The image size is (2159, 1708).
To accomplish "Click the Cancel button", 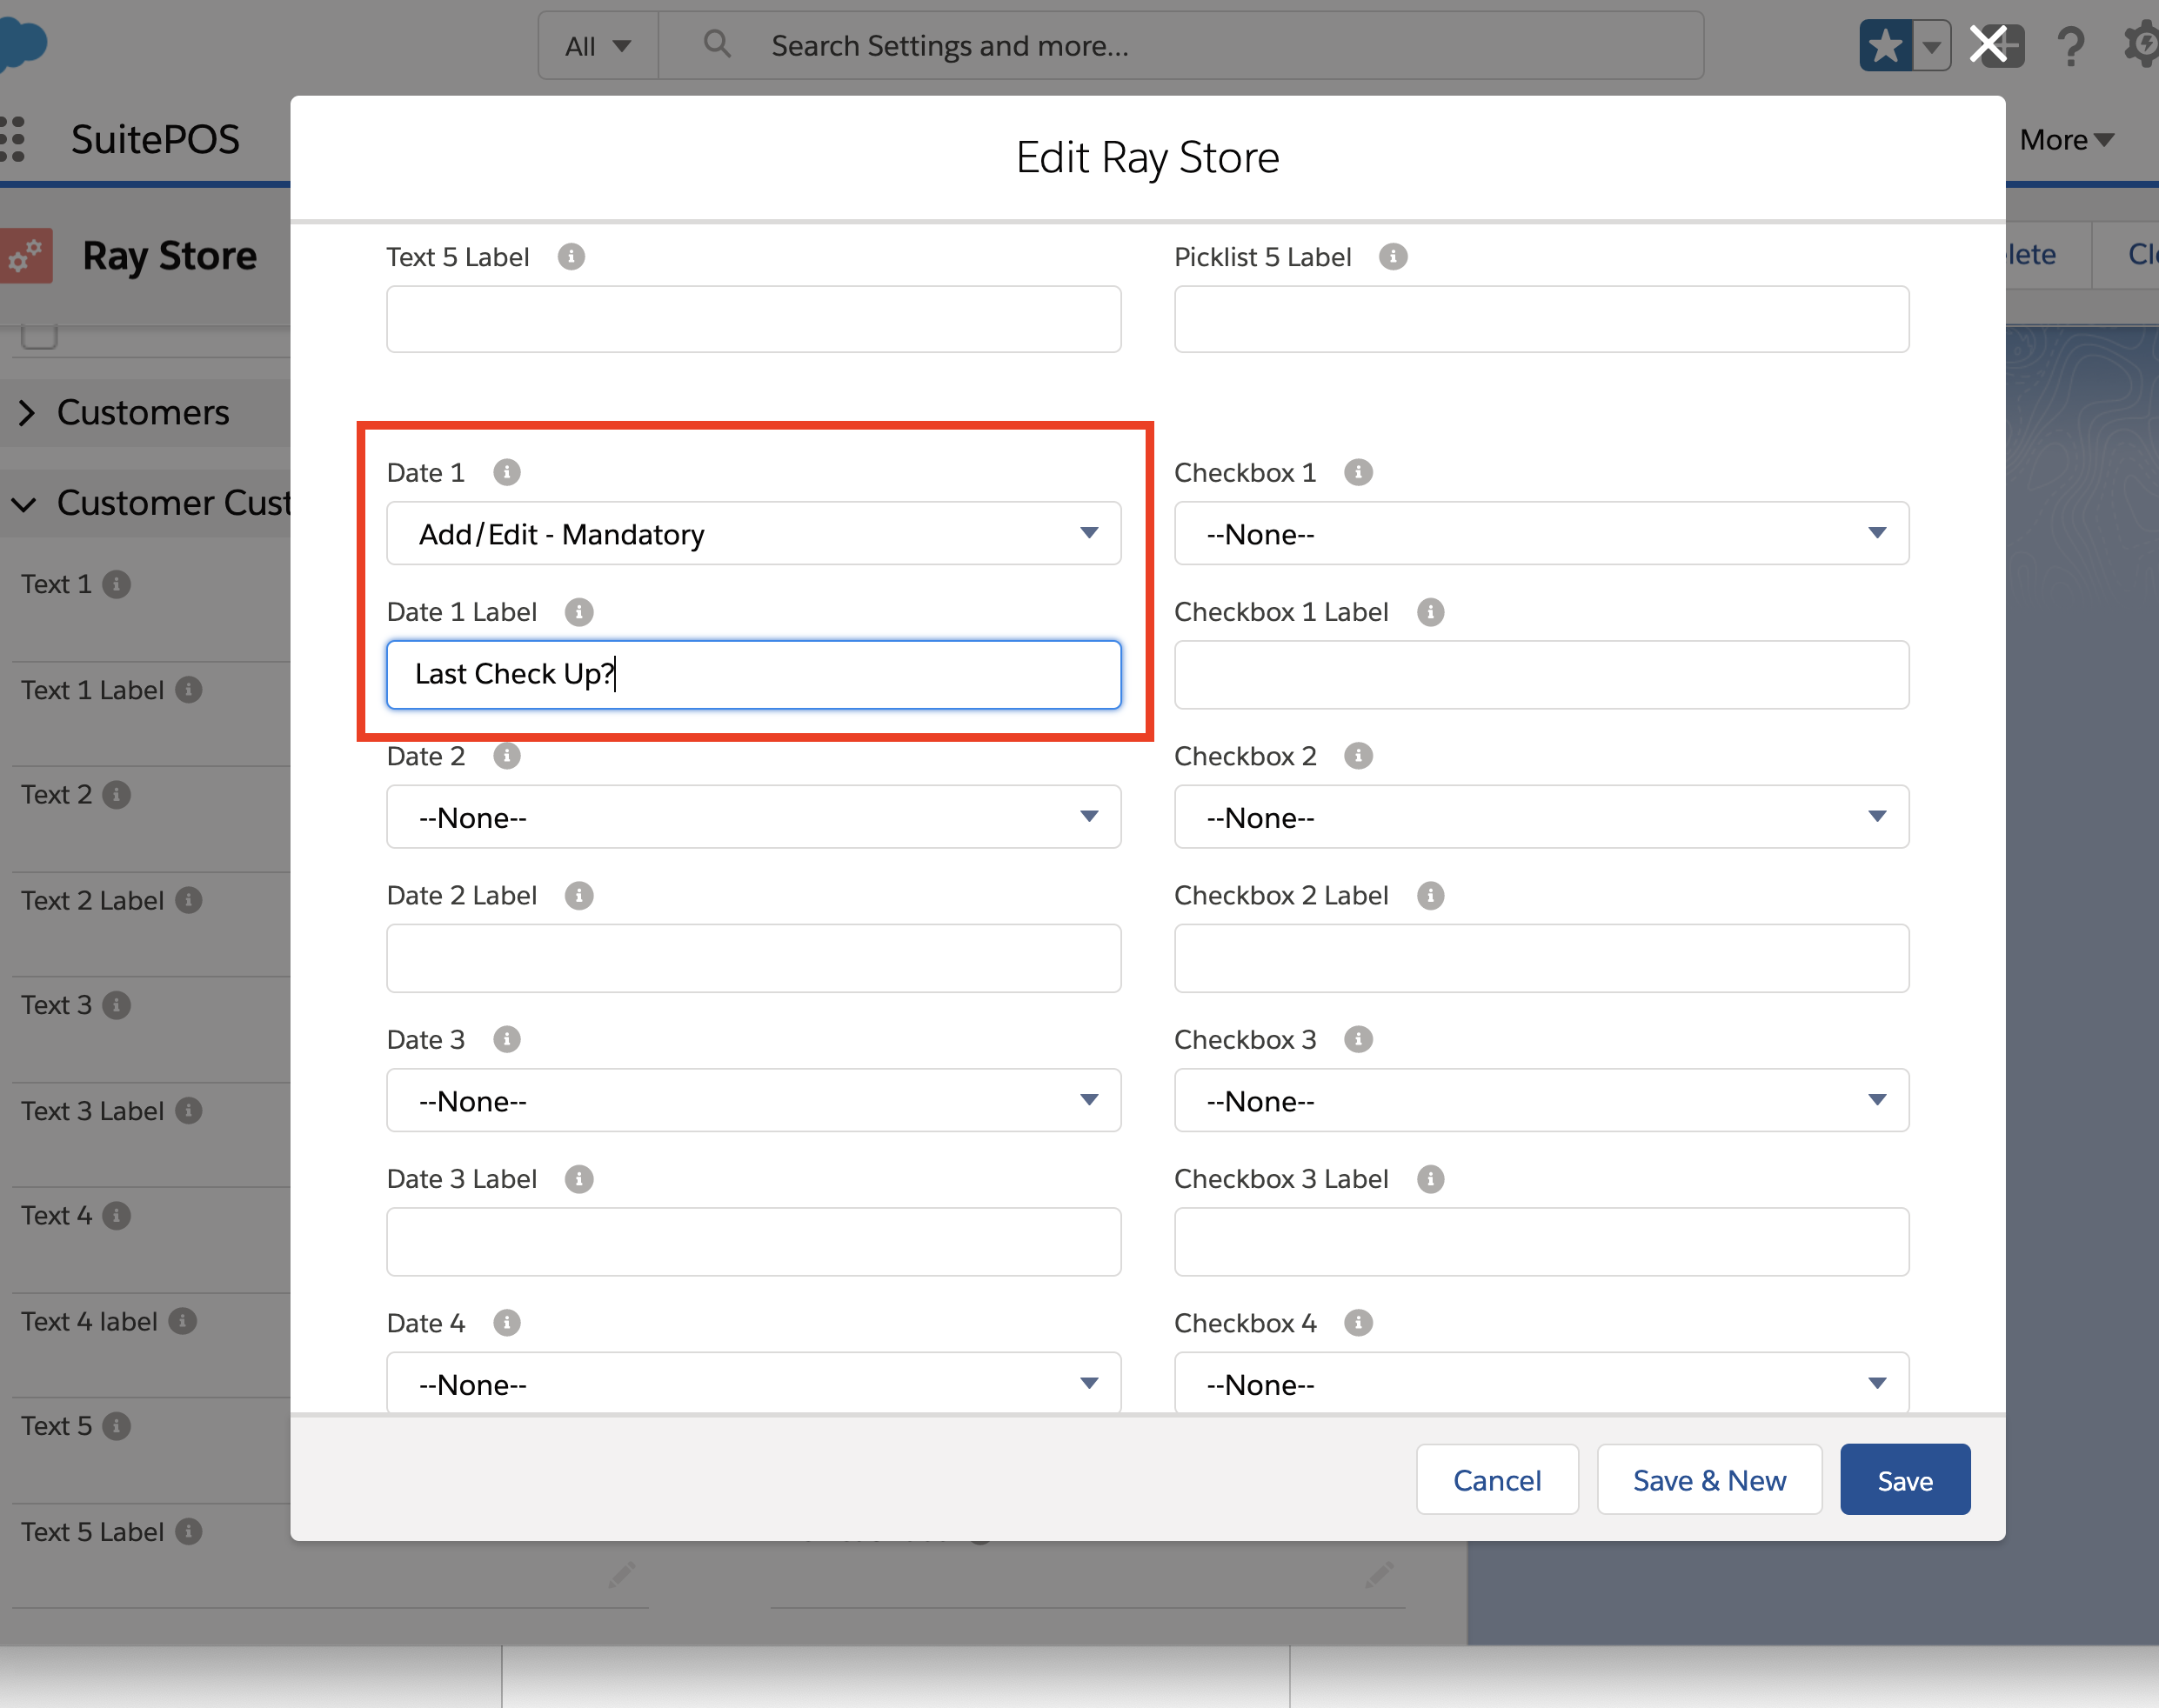I will pyautogui.click(x=1496, y=1480).
